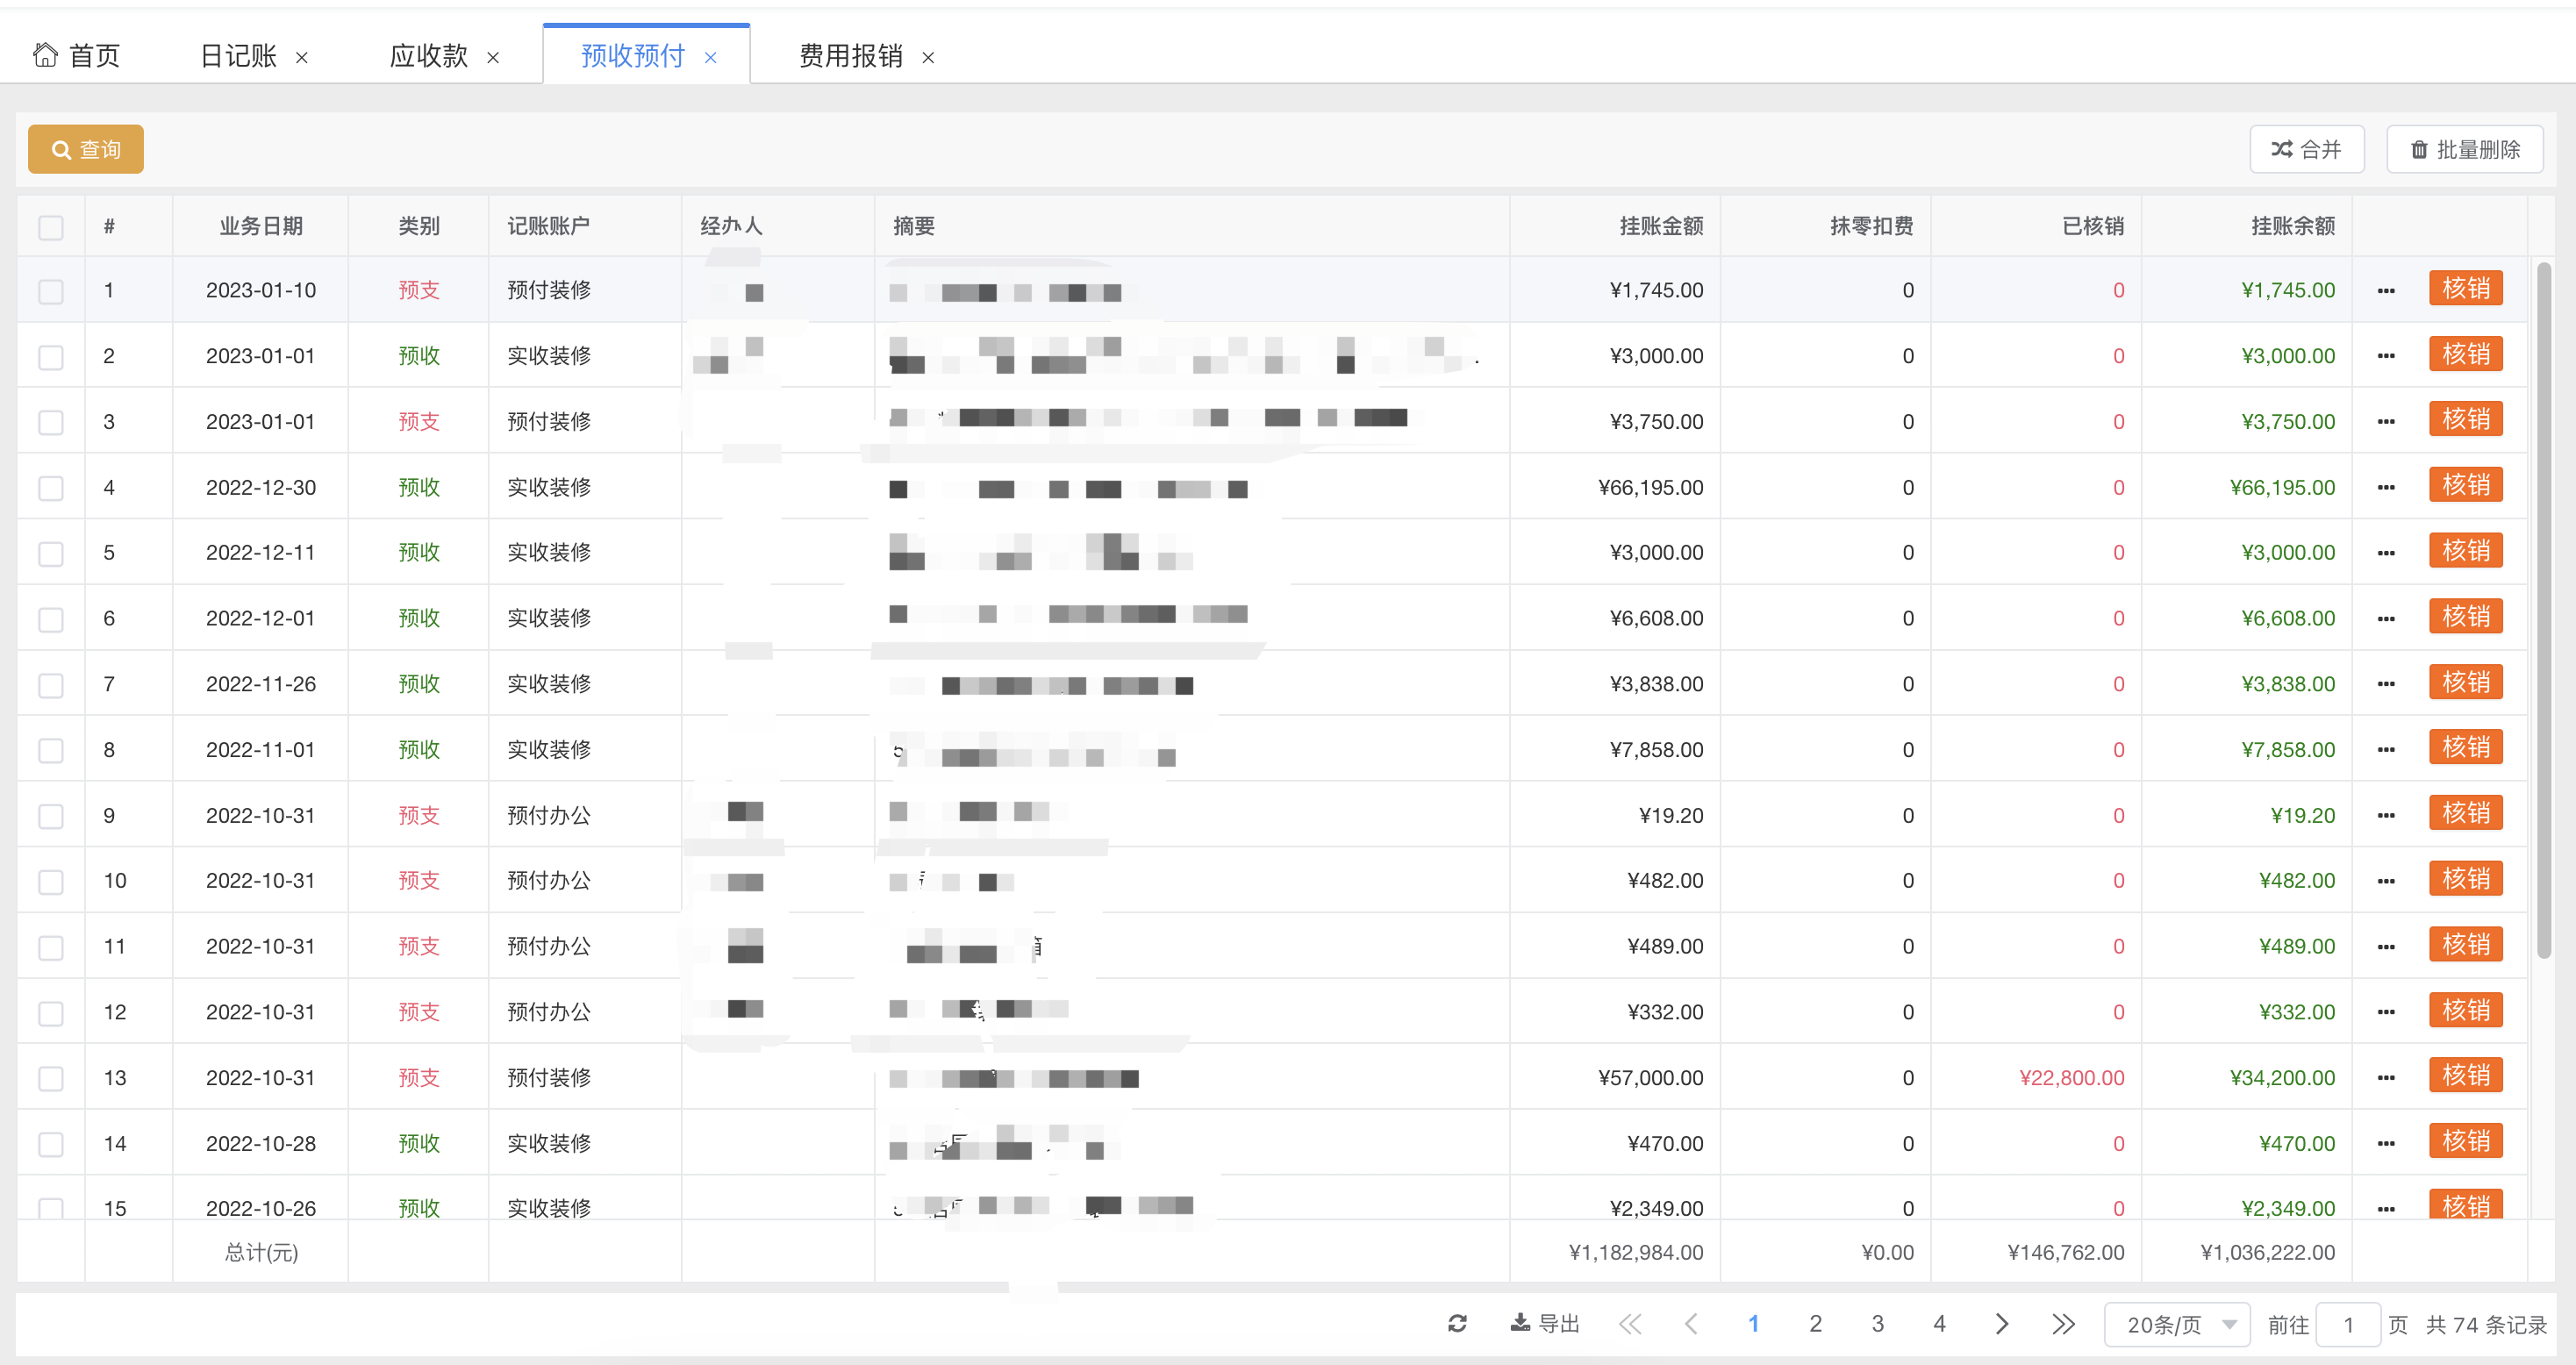Go to page 3

click(1877, 1324)
